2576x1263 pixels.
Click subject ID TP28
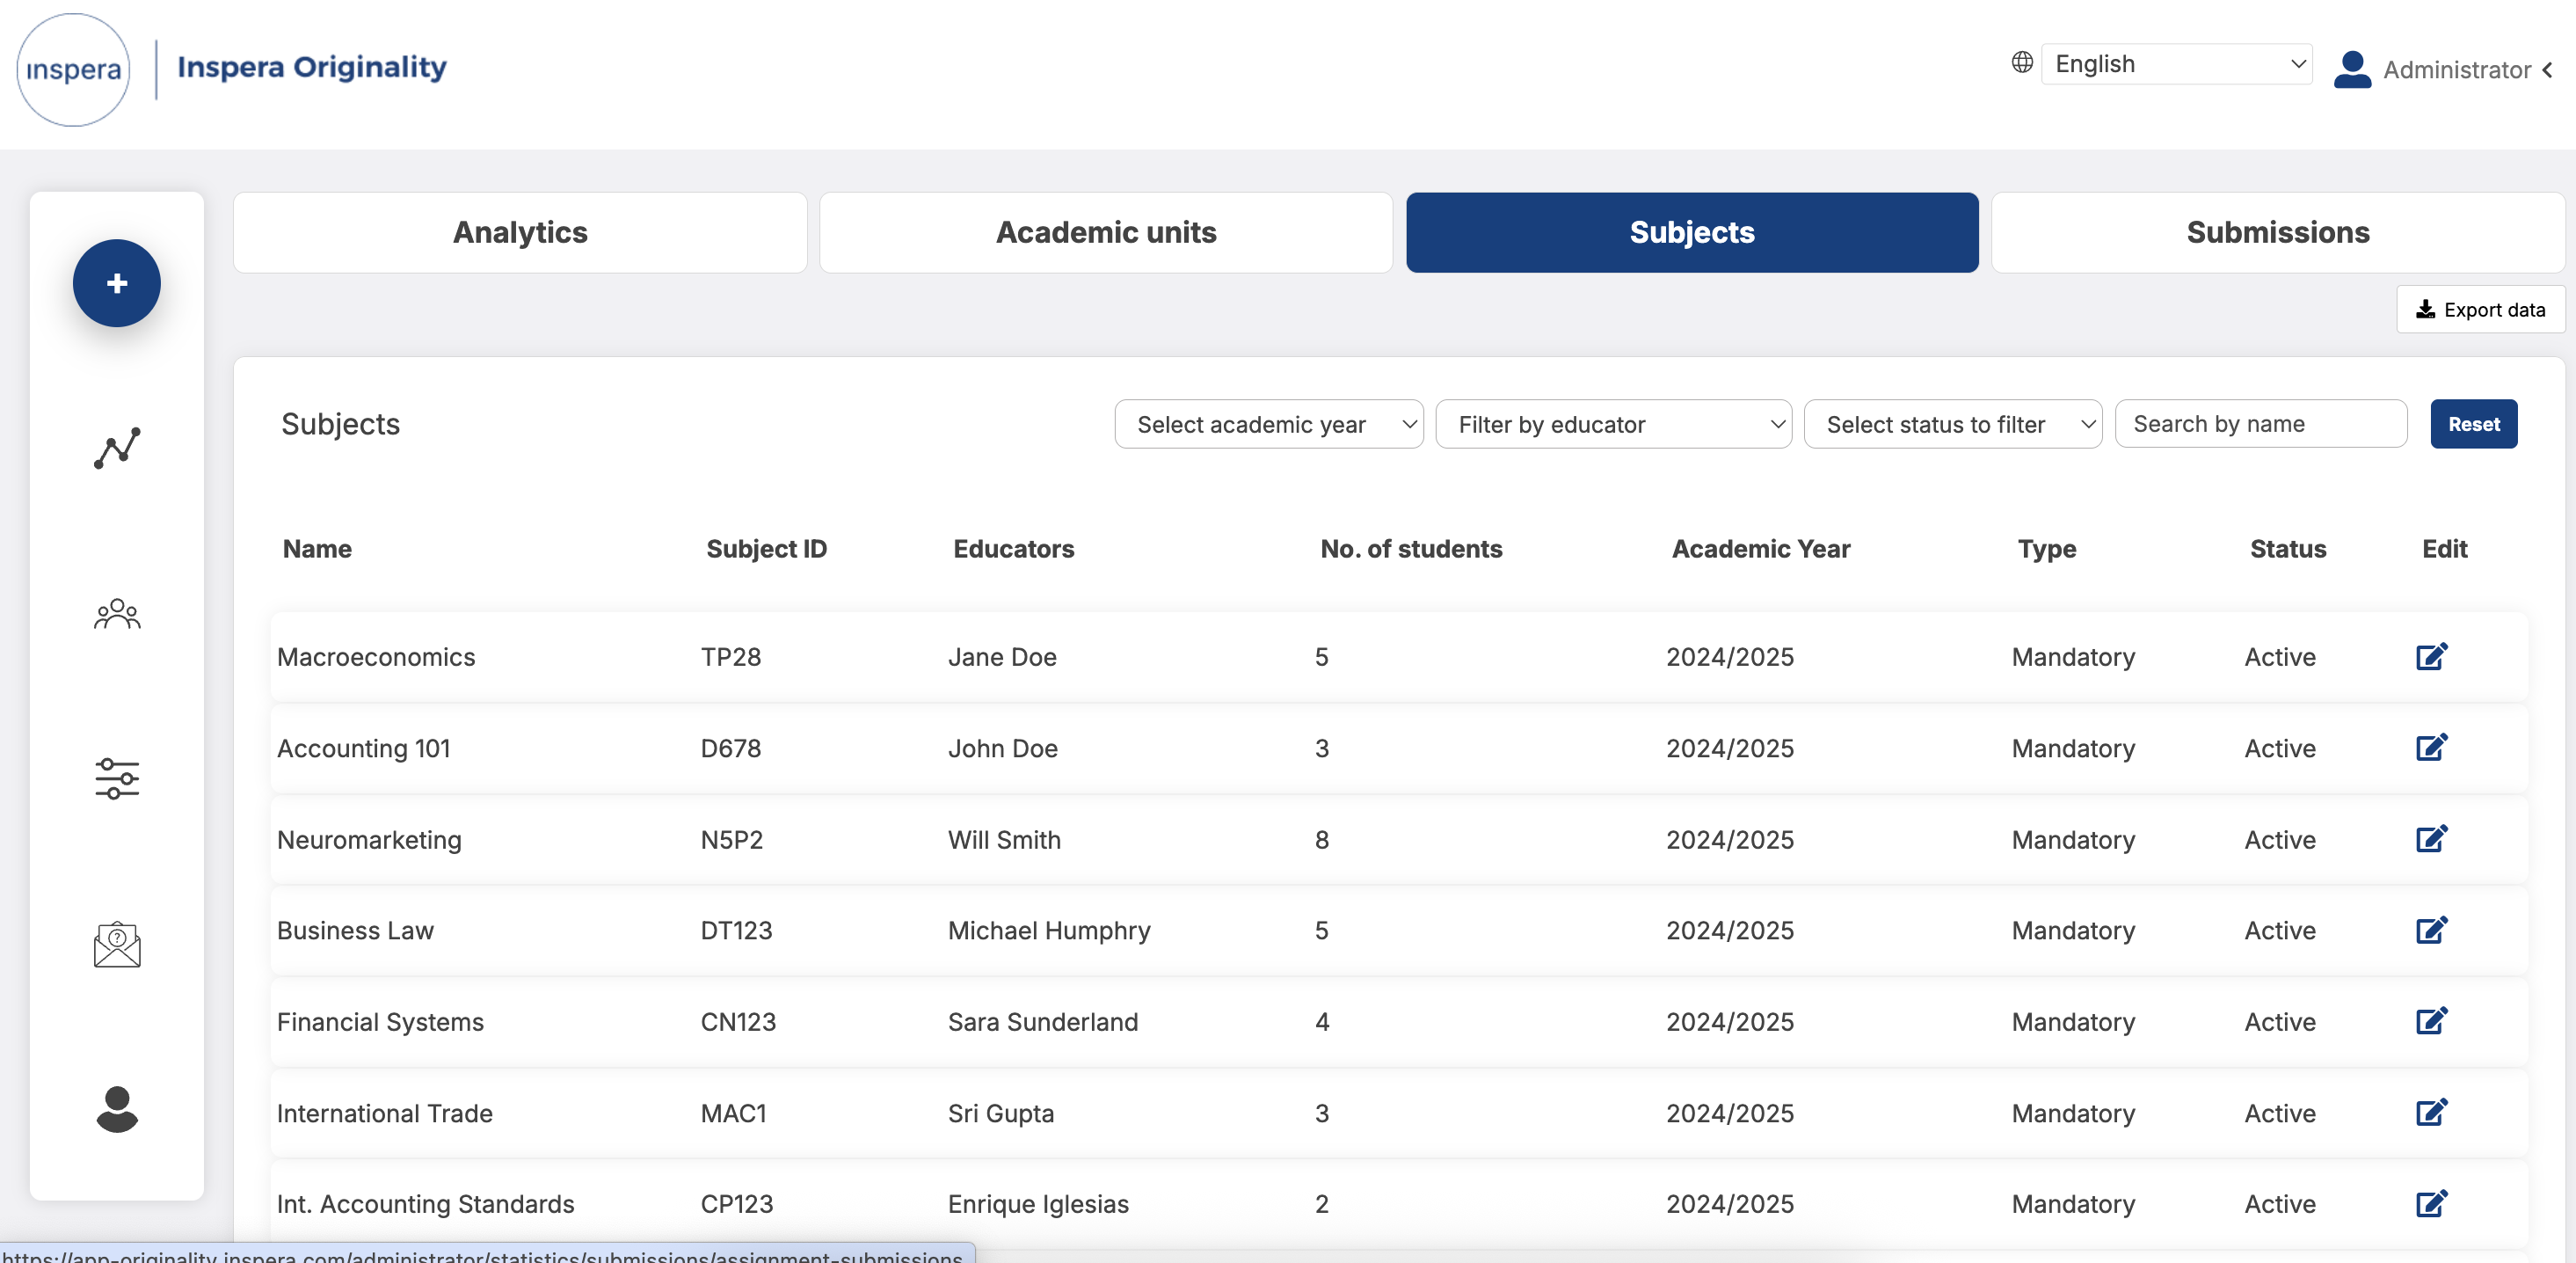pos(731,657)
